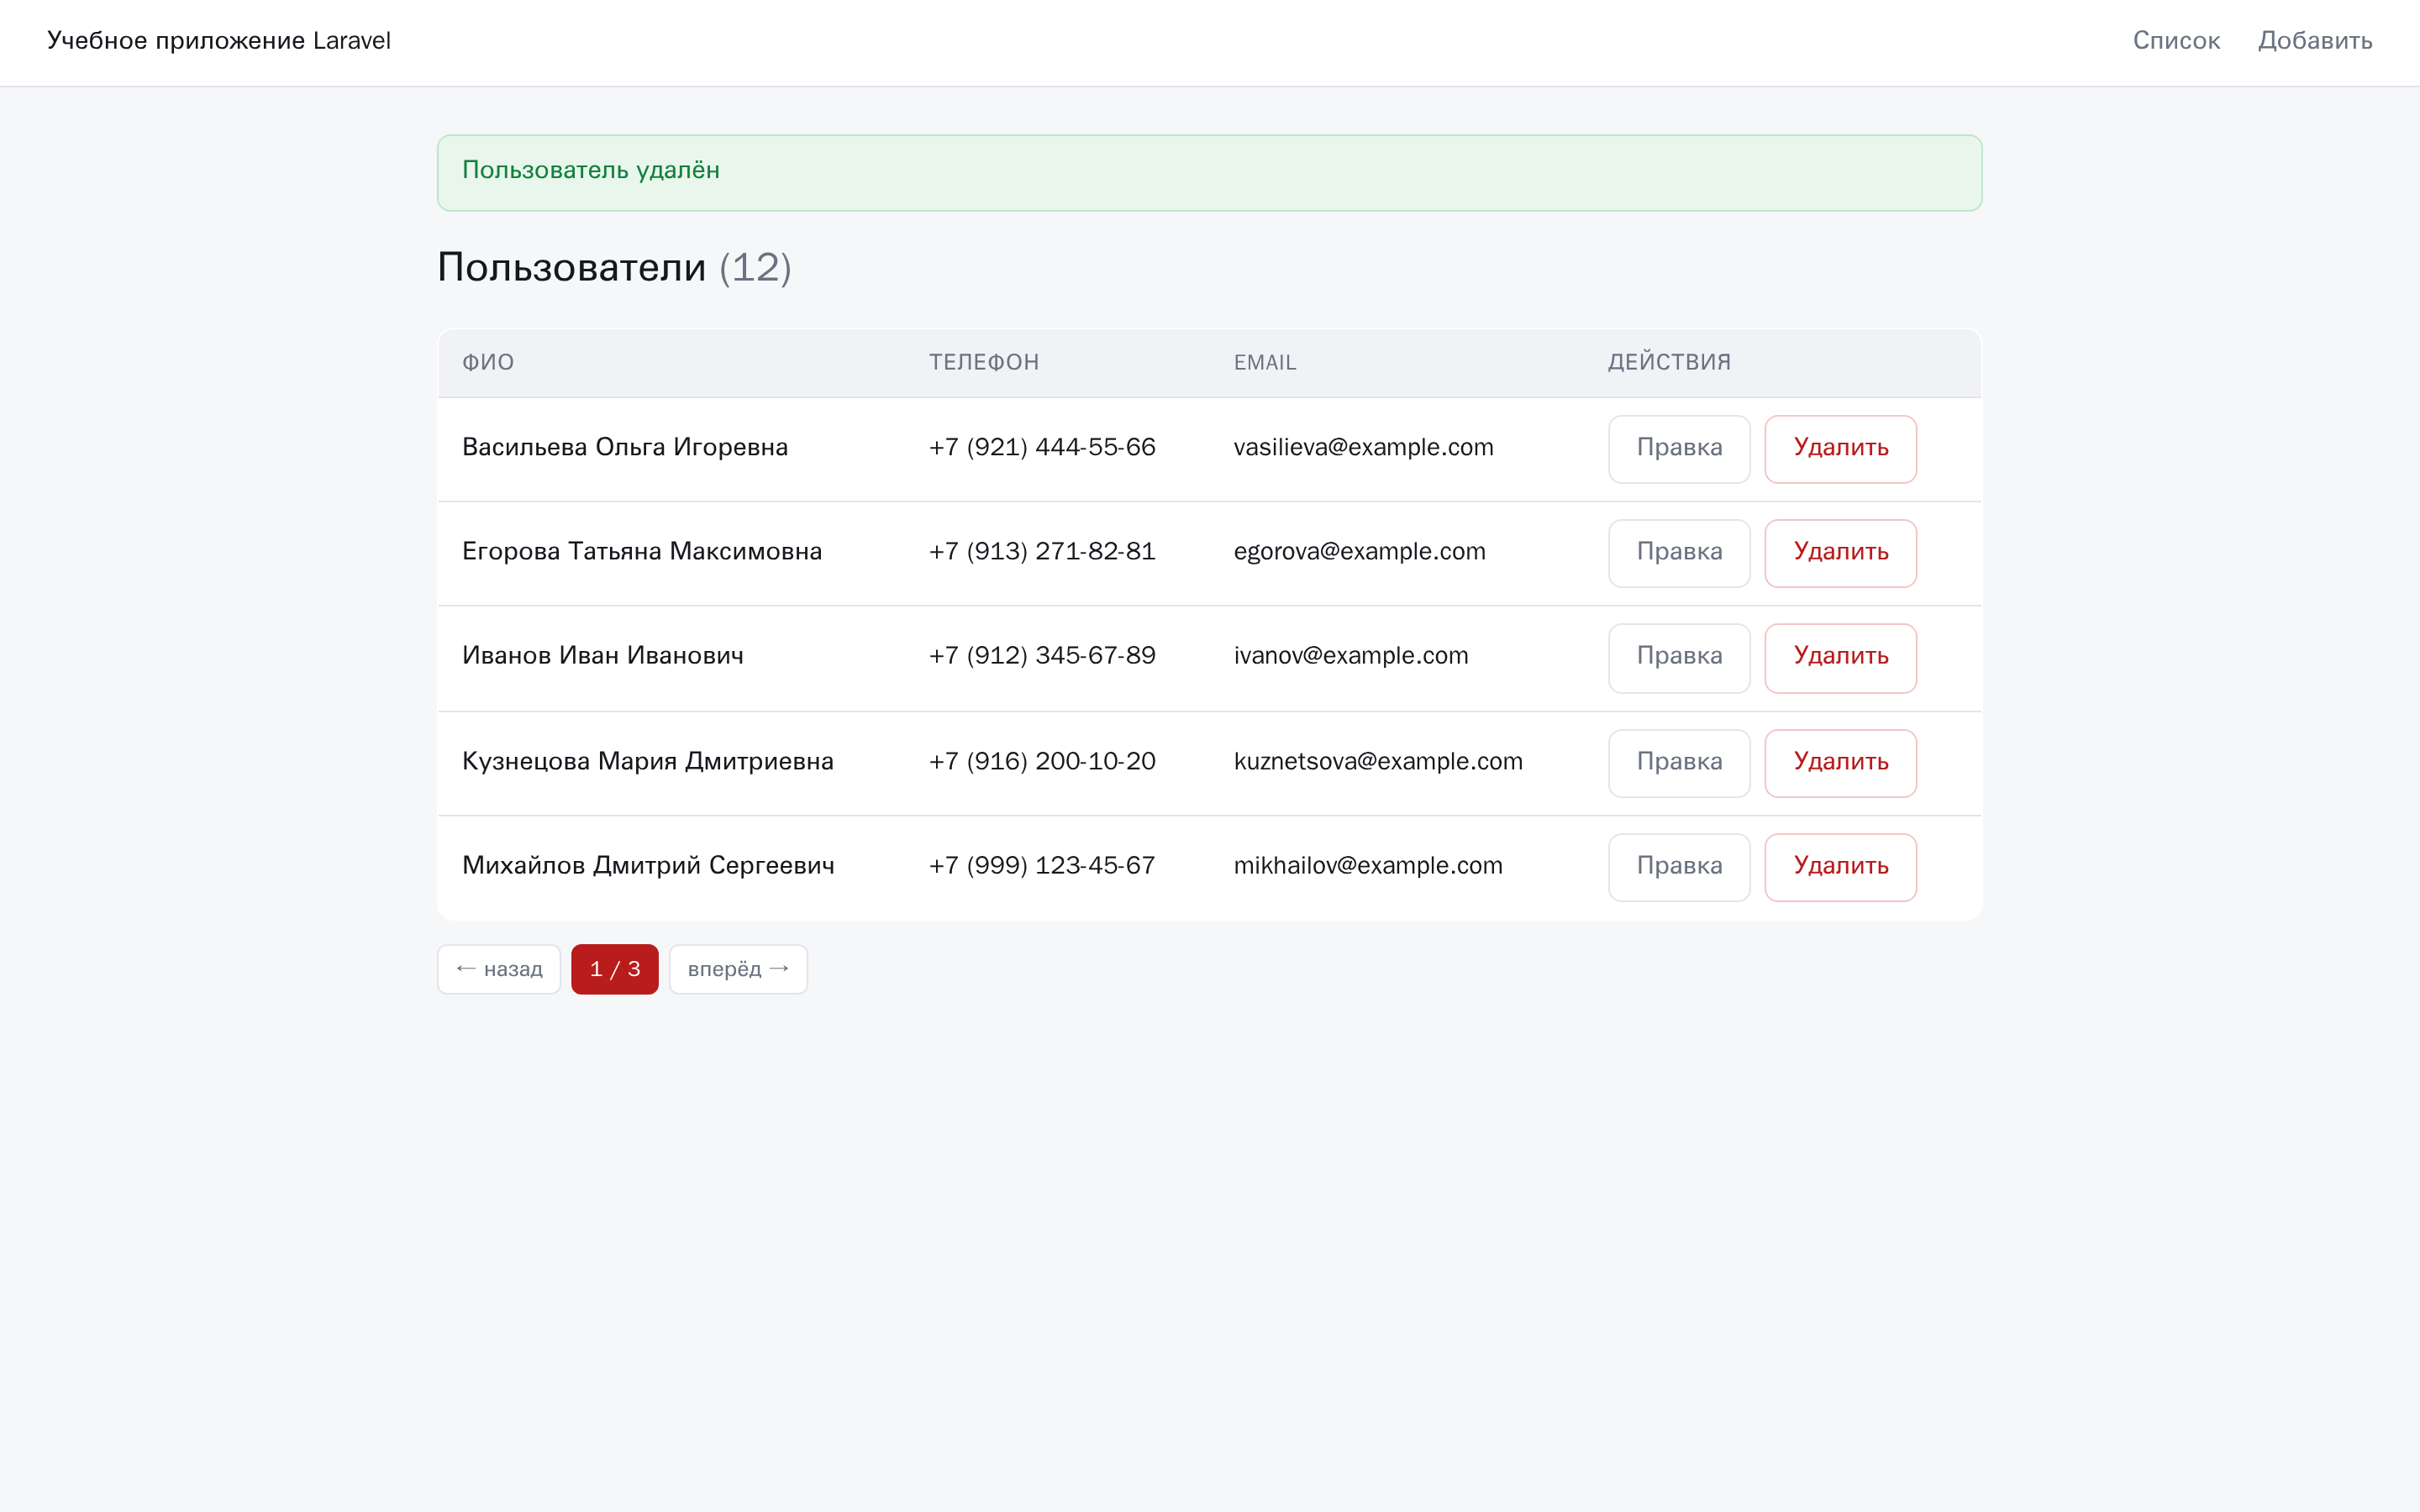Click the ivanov@example.com email cell

click(x=1351, y=656)
